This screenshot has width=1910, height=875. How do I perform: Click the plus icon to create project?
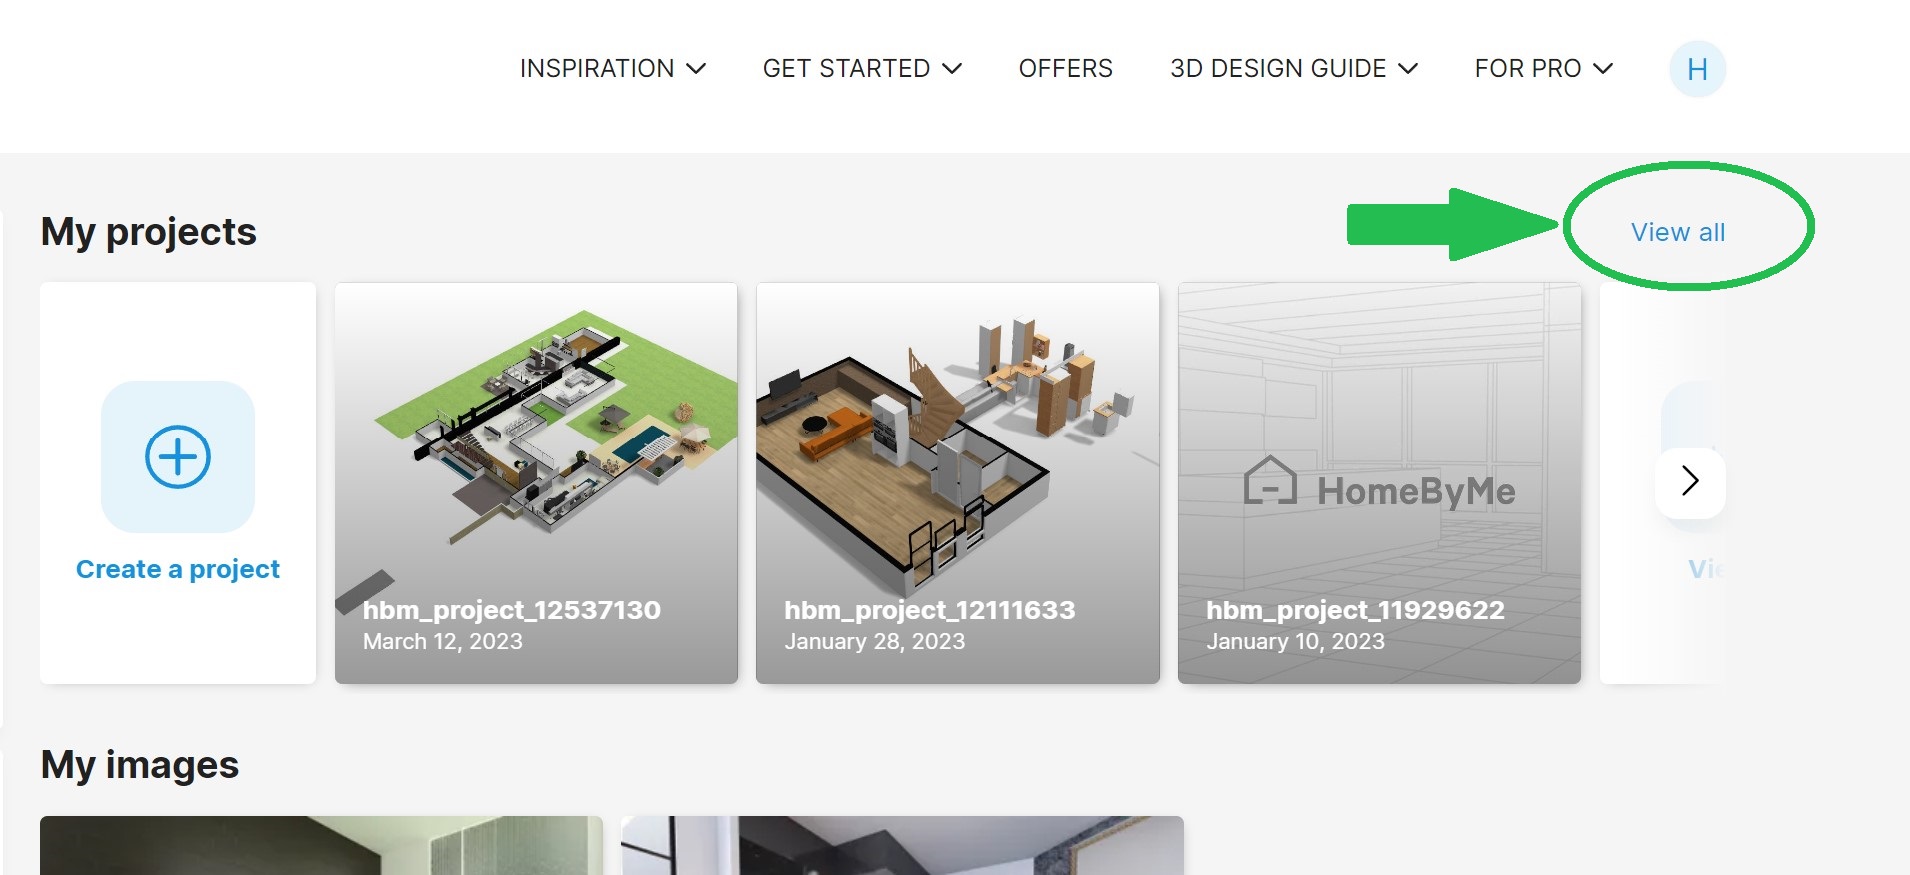(x=178, y=457)
